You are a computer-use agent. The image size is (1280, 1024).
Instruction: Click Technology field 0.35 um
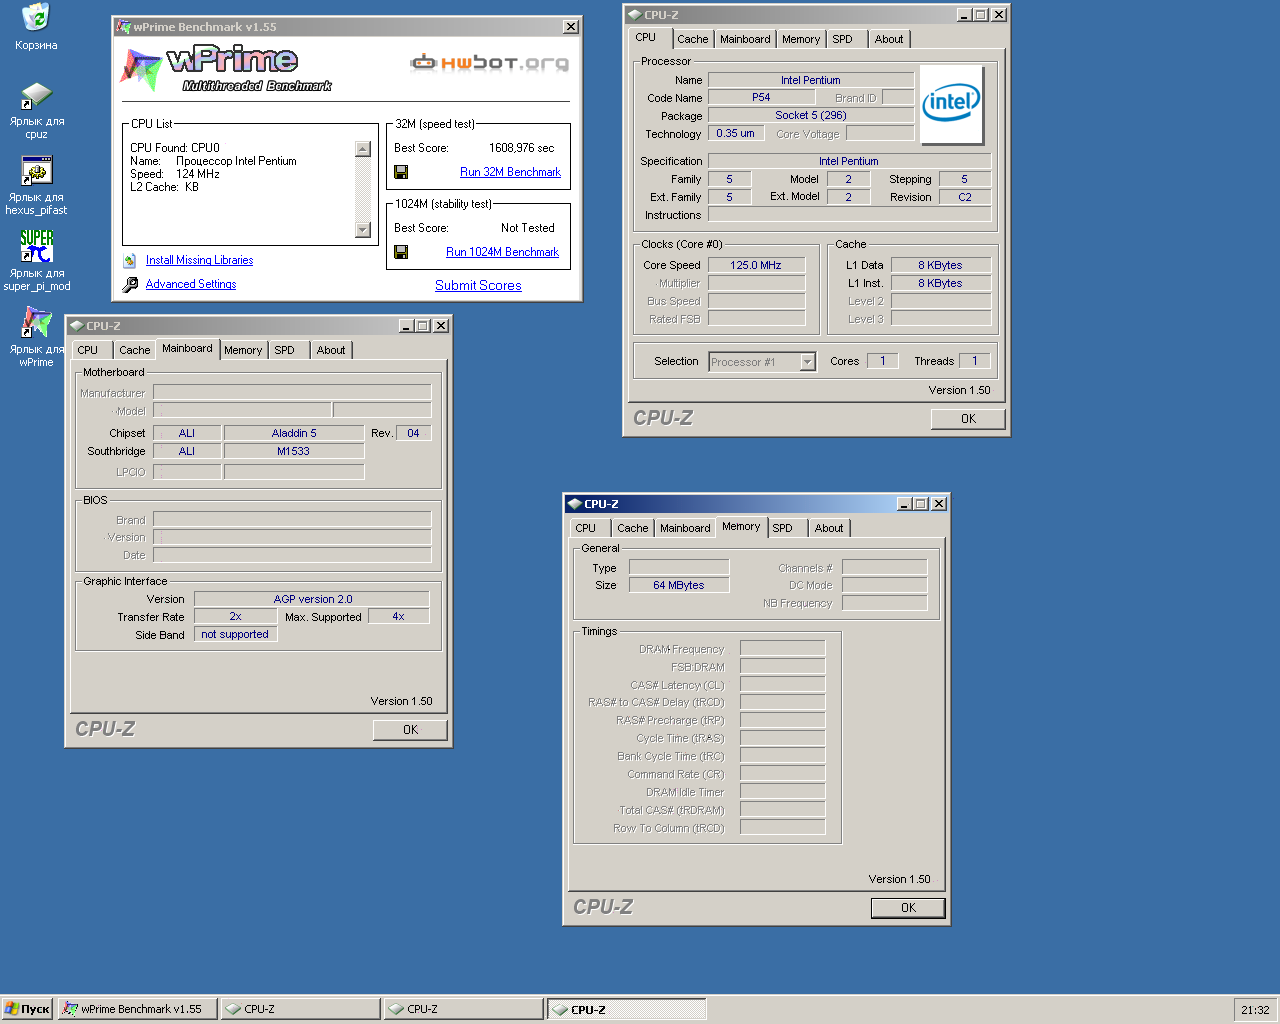(736, 133)
